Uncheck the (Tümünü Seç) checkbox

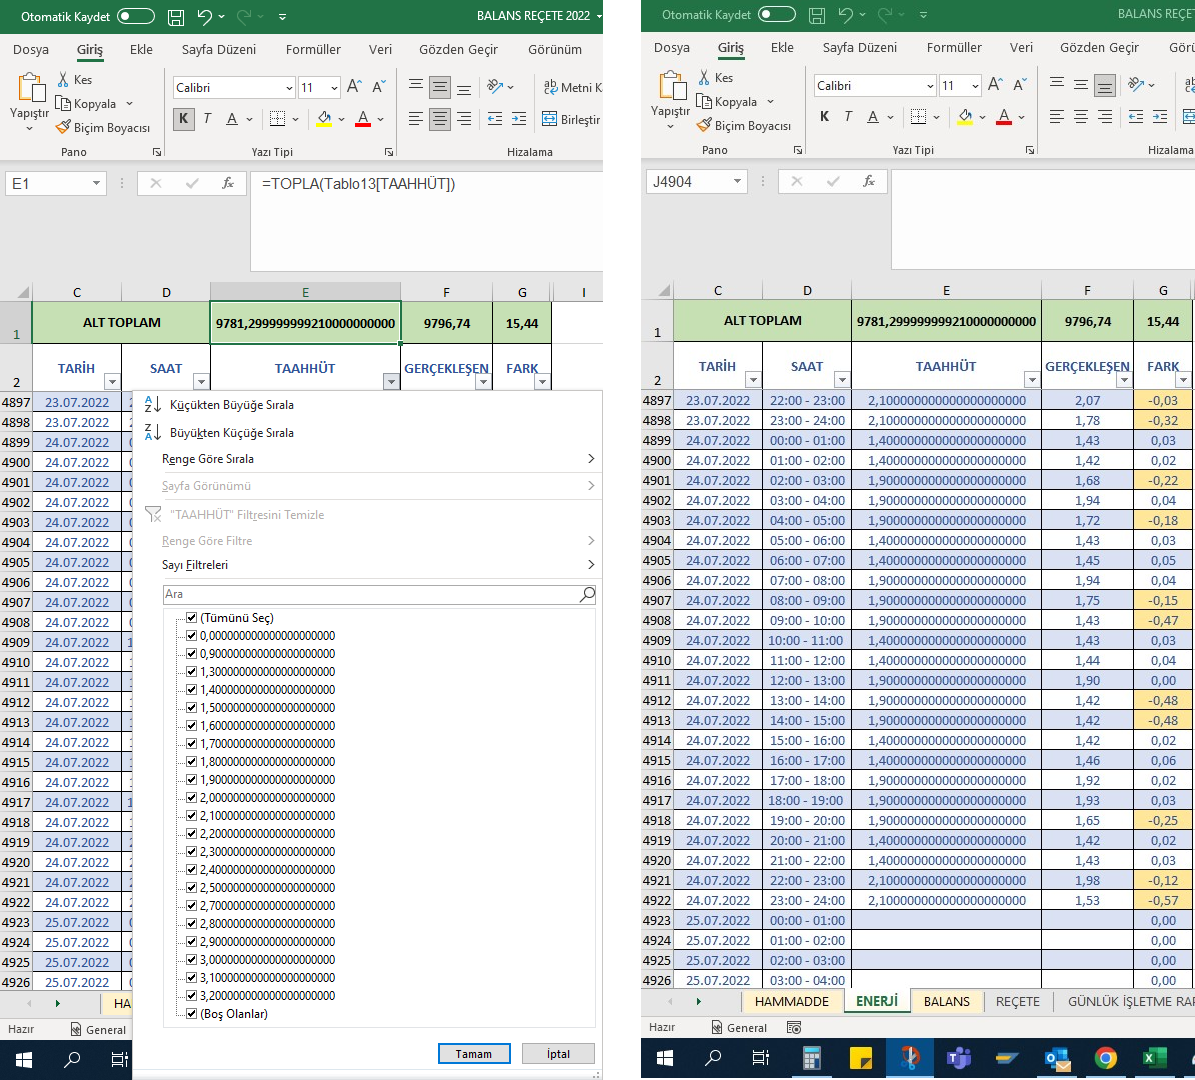(191, 617)
